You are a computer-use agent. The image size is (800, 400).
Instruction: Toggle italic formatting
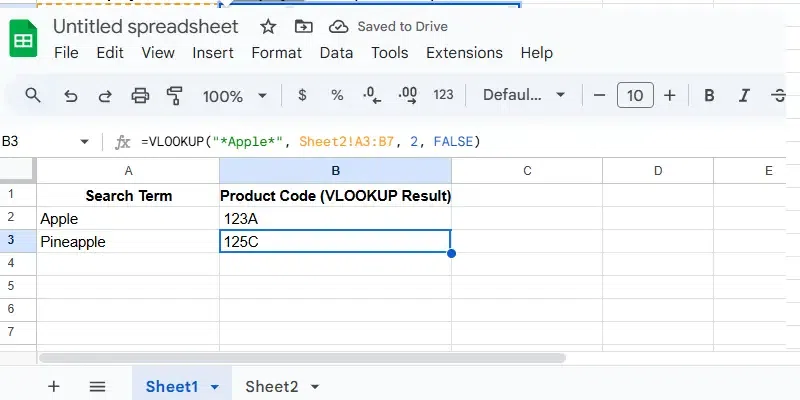743,96
